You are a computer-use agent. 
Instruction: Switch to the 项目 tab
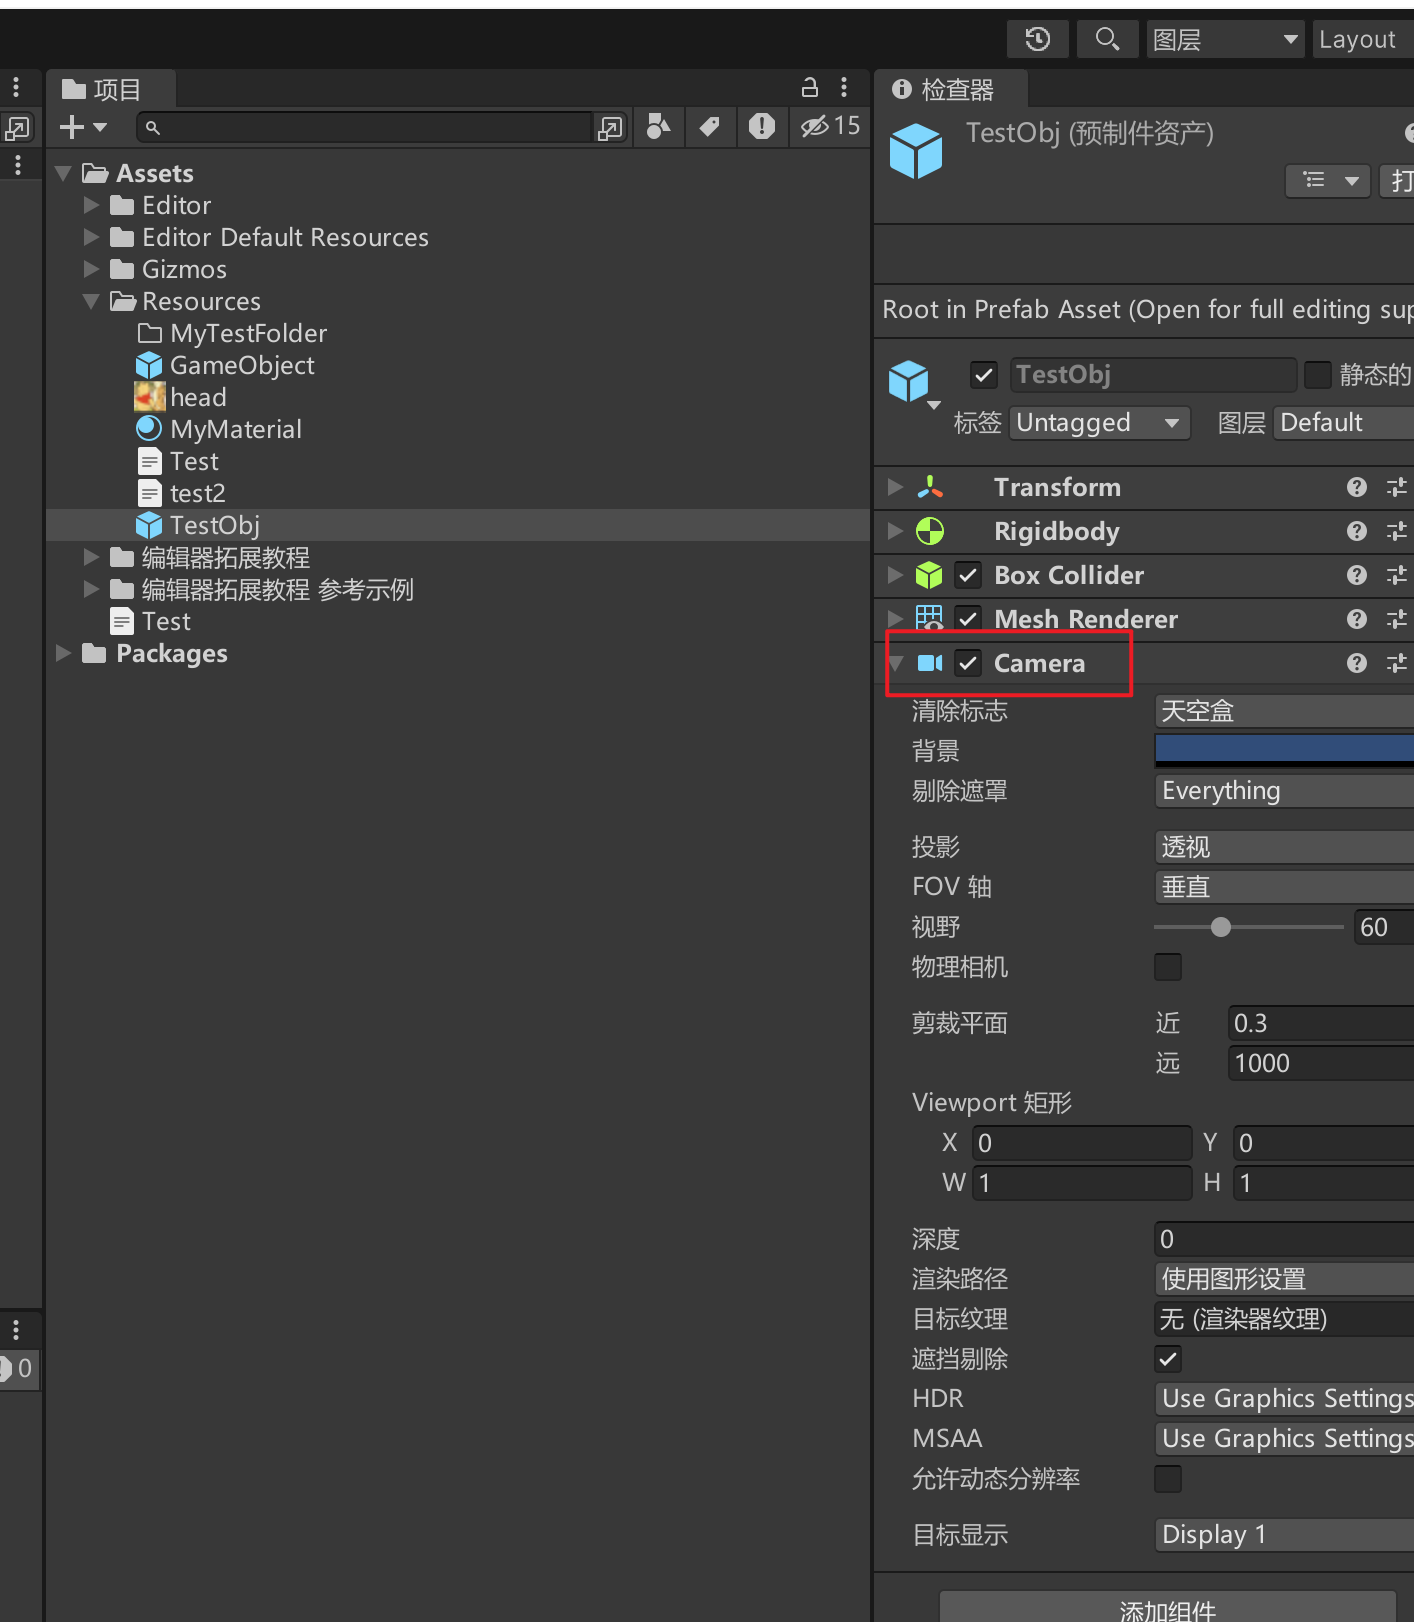coord(103,89)
